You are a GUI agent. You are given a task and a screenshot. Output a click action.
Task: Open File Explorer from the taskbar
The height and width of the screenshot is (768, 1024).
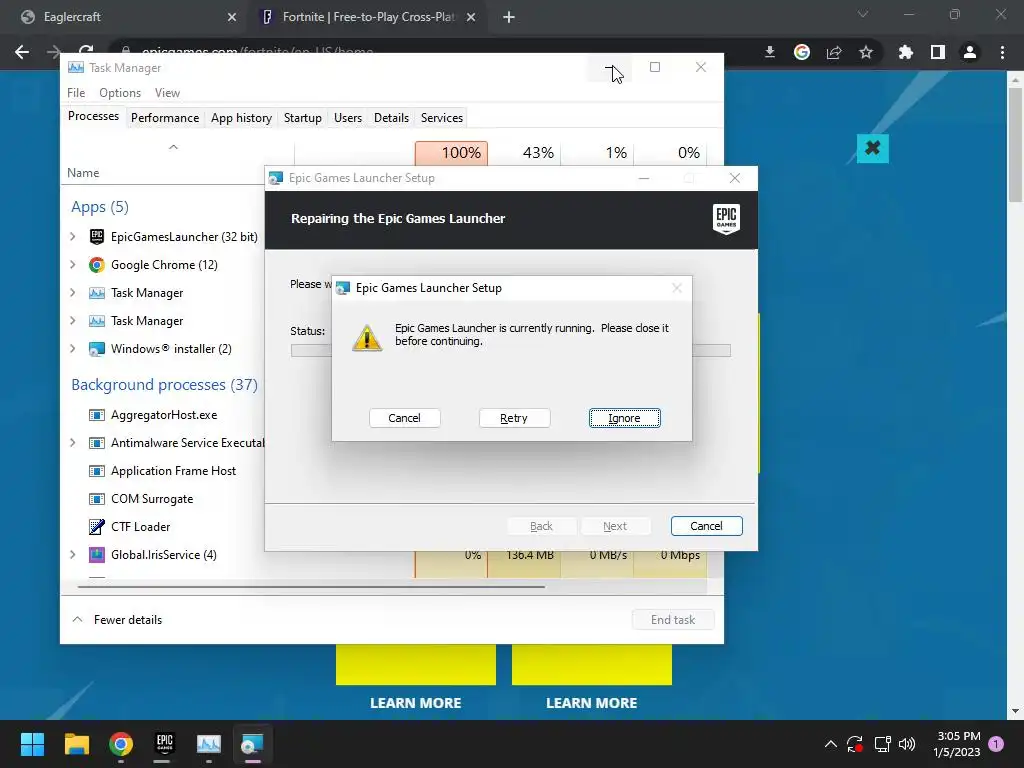click(x=76, y=744)
